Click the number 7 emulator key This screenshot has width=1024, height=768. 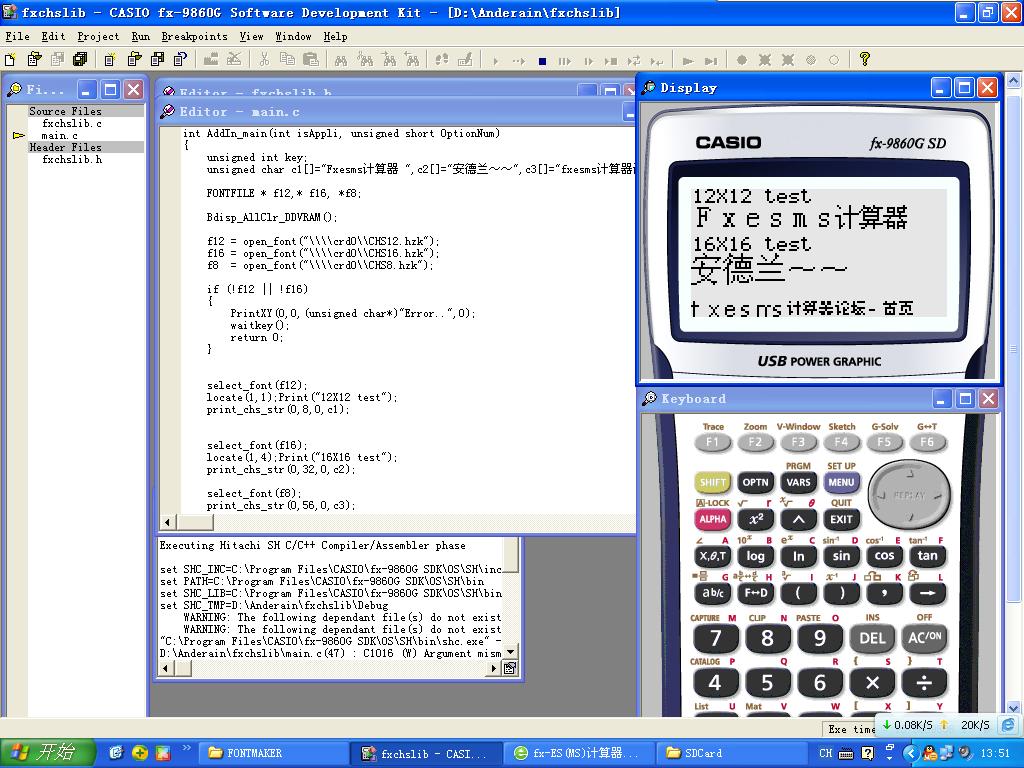click(x=715, y=638)
